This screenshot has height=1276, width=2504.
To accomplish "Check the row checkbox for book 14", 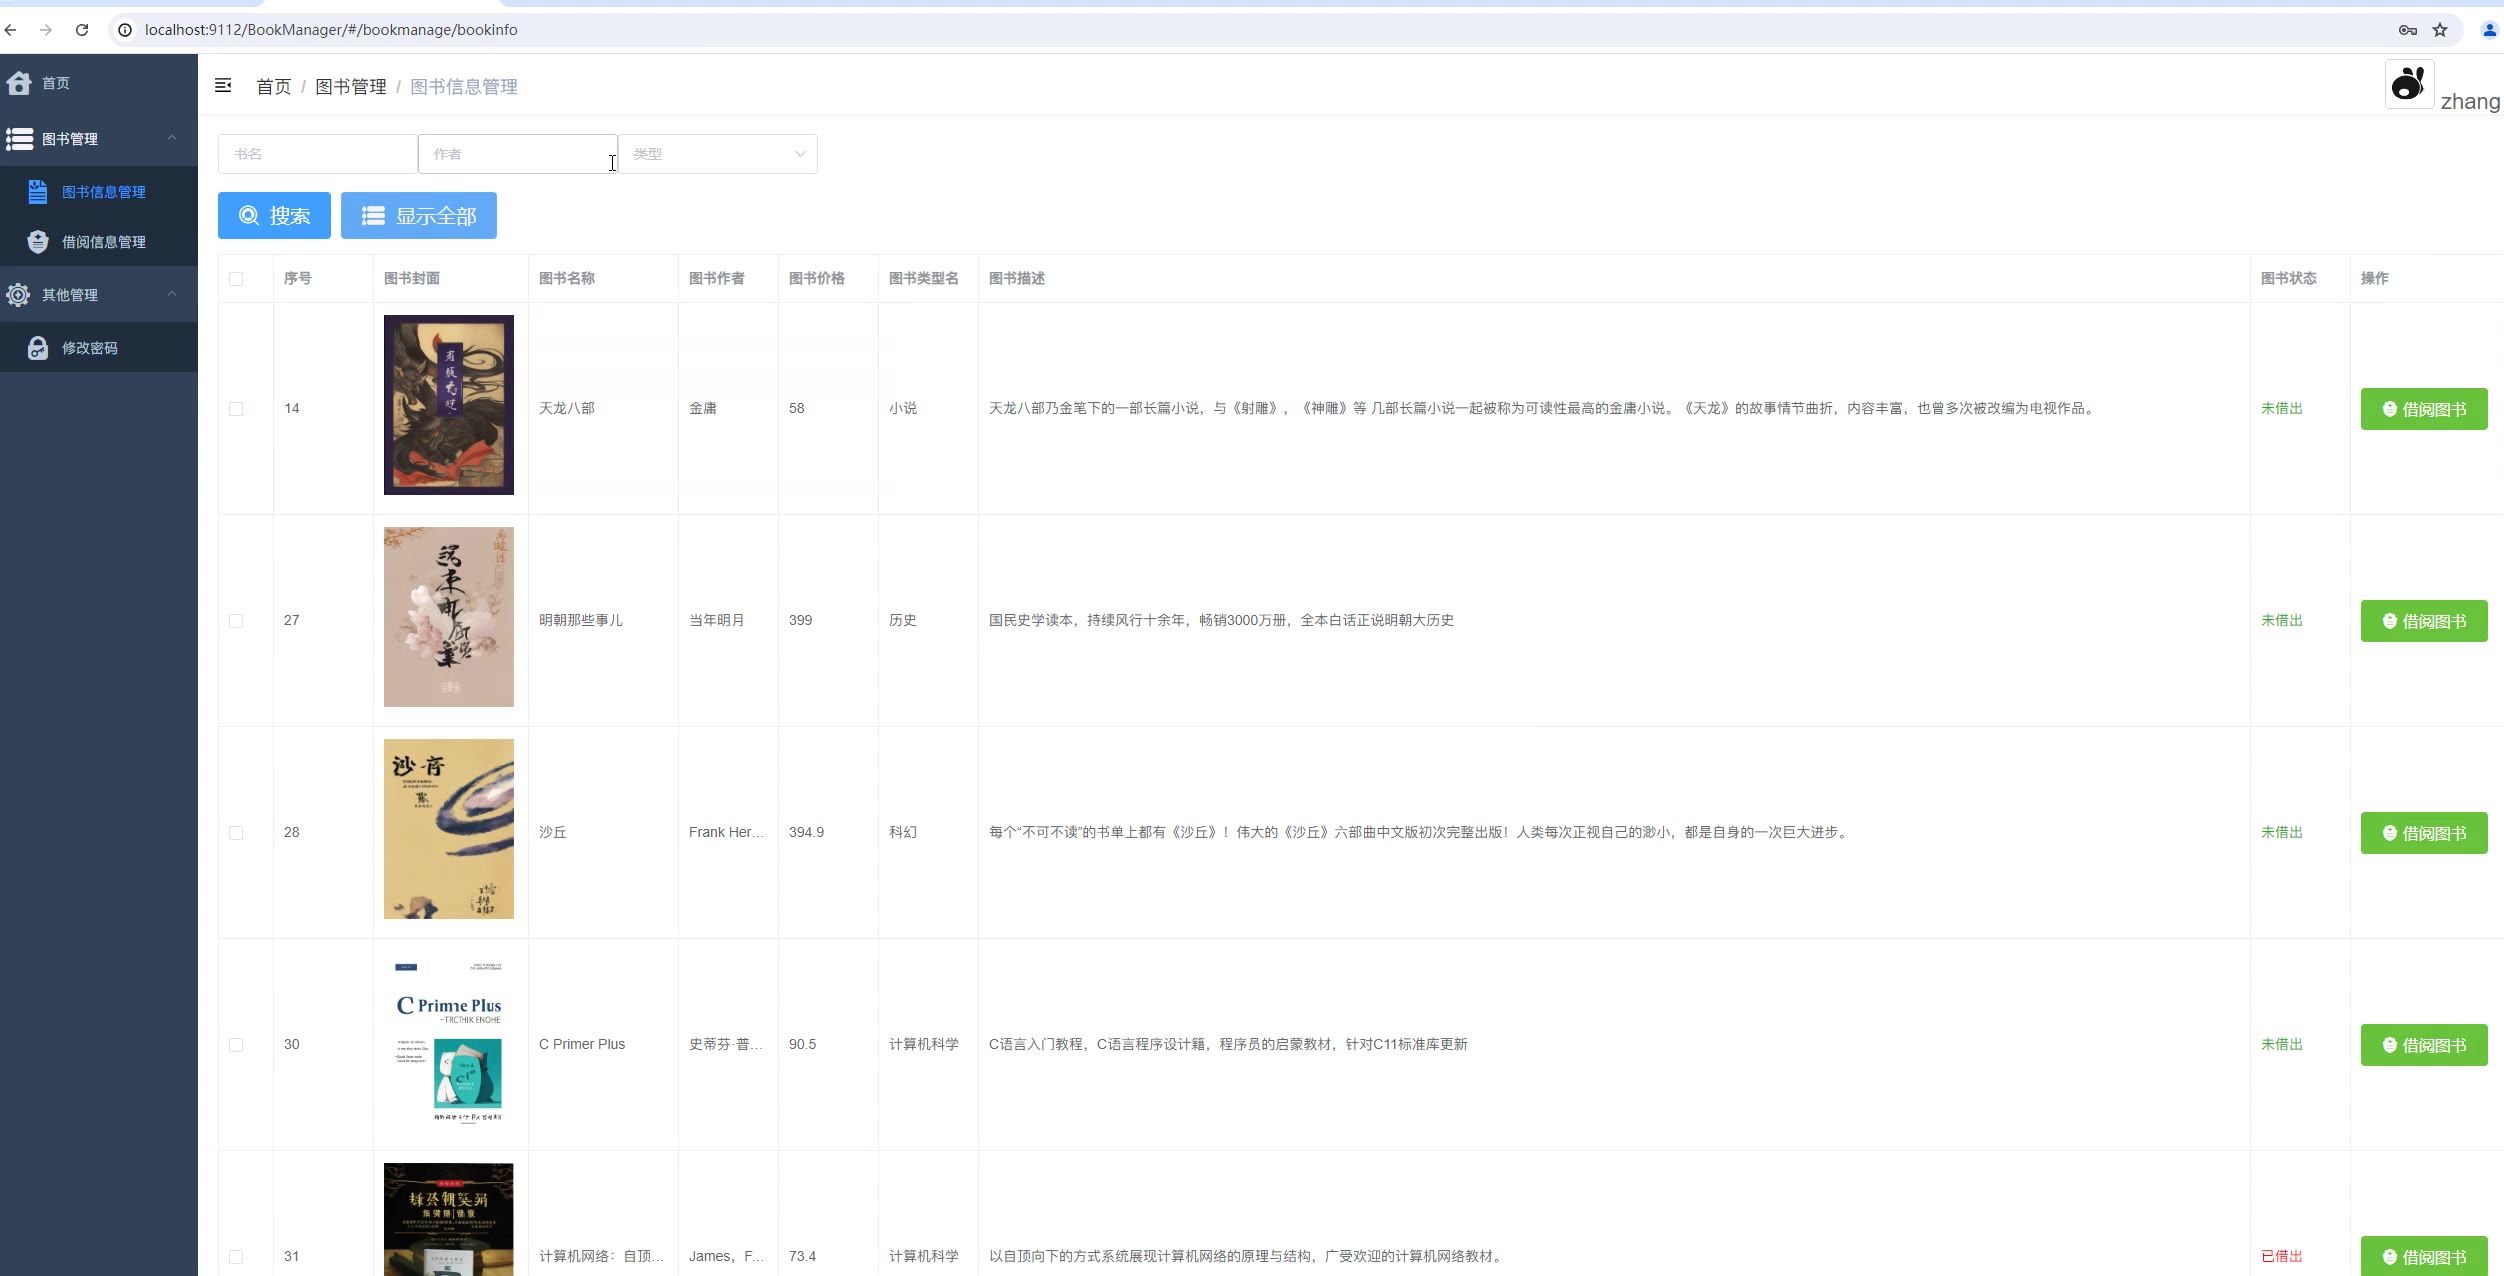I will pyautogui.click(x=236, y=409).
